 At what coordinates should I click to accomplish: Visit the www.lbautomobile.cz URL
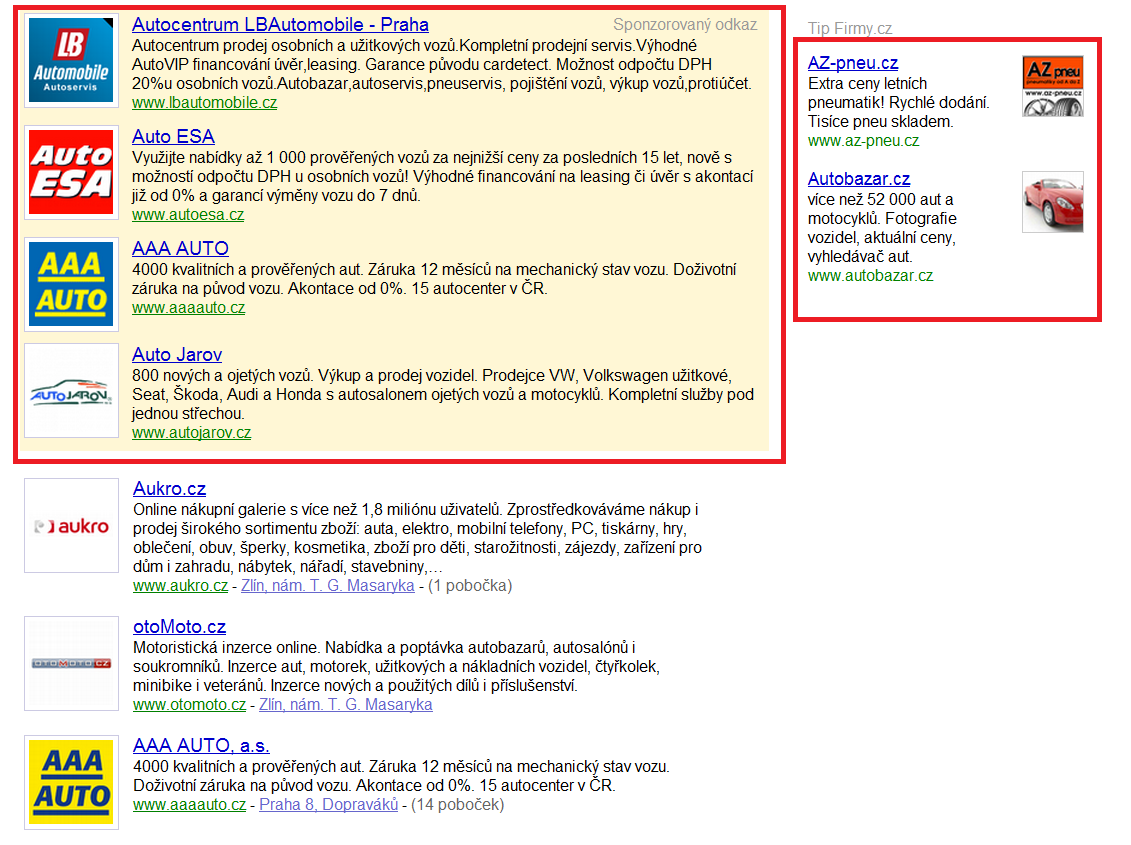(204, 102)
